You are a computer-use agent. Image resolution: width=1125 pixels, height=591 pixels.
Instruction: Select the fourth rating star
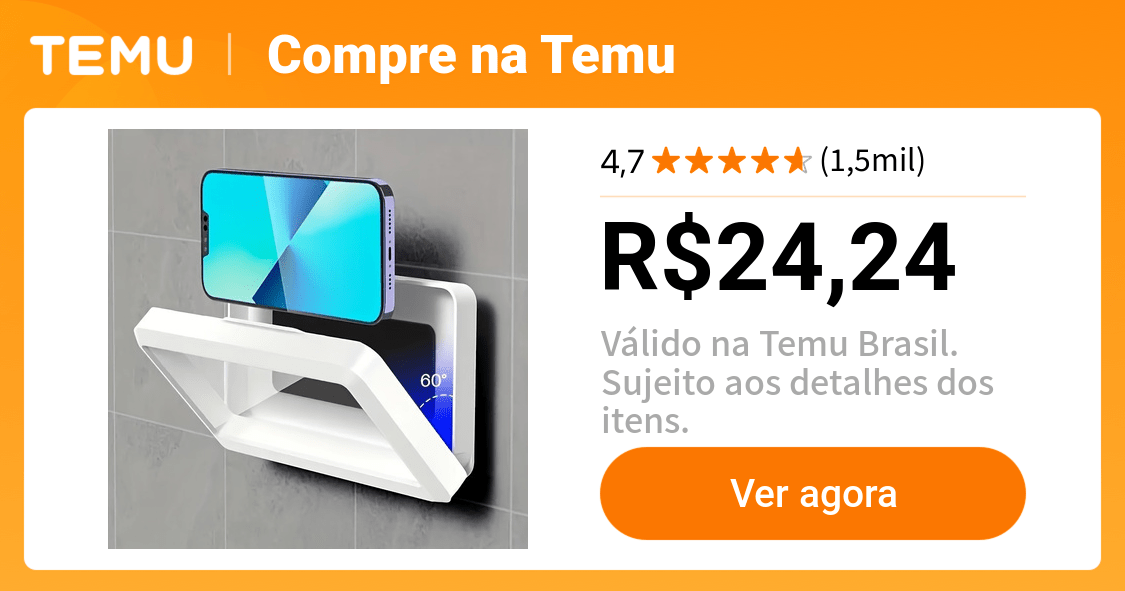pyautogui.click(x=765, y=161)
